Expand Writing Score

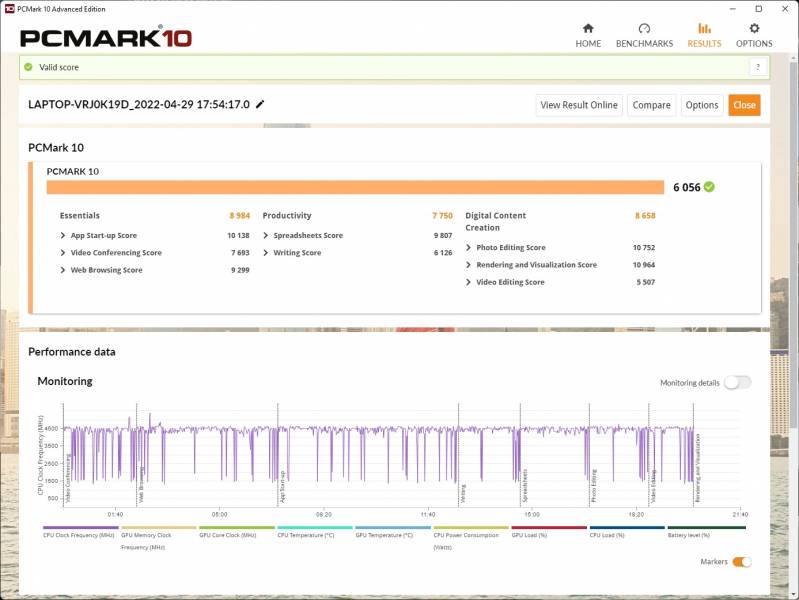coord(265,252)
